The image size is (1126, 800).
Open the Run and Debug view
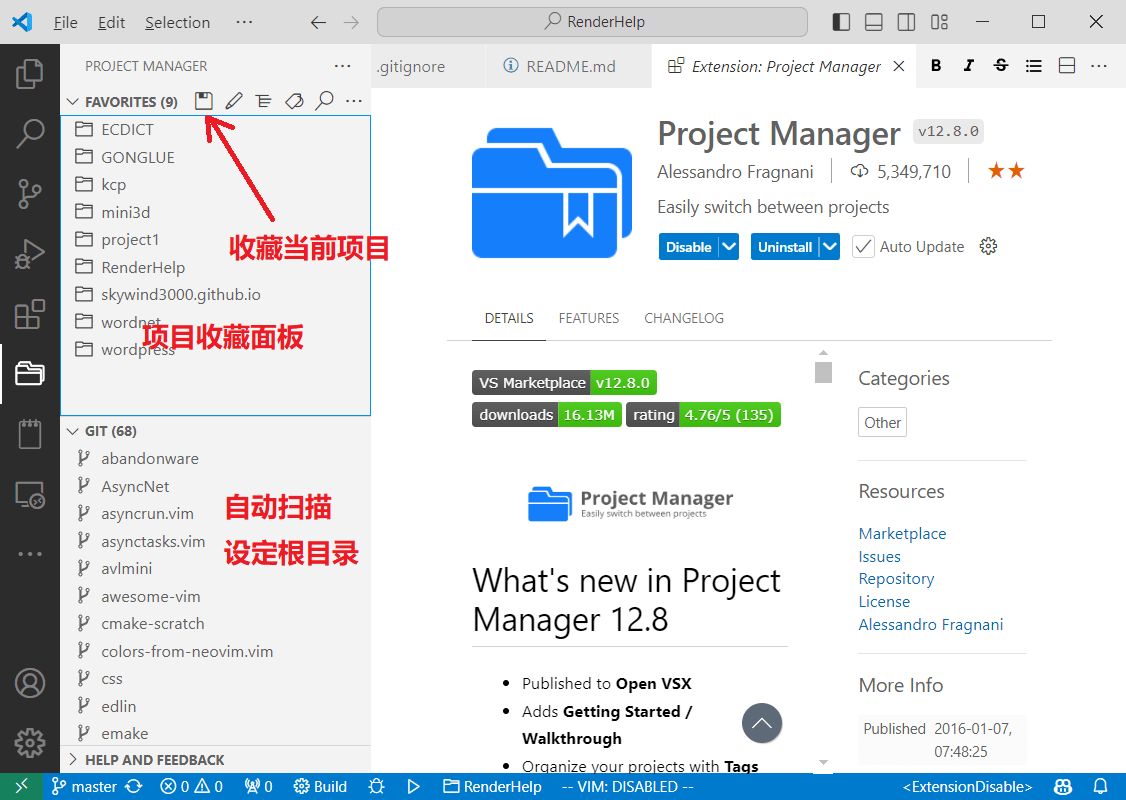(x=29, y=254)
